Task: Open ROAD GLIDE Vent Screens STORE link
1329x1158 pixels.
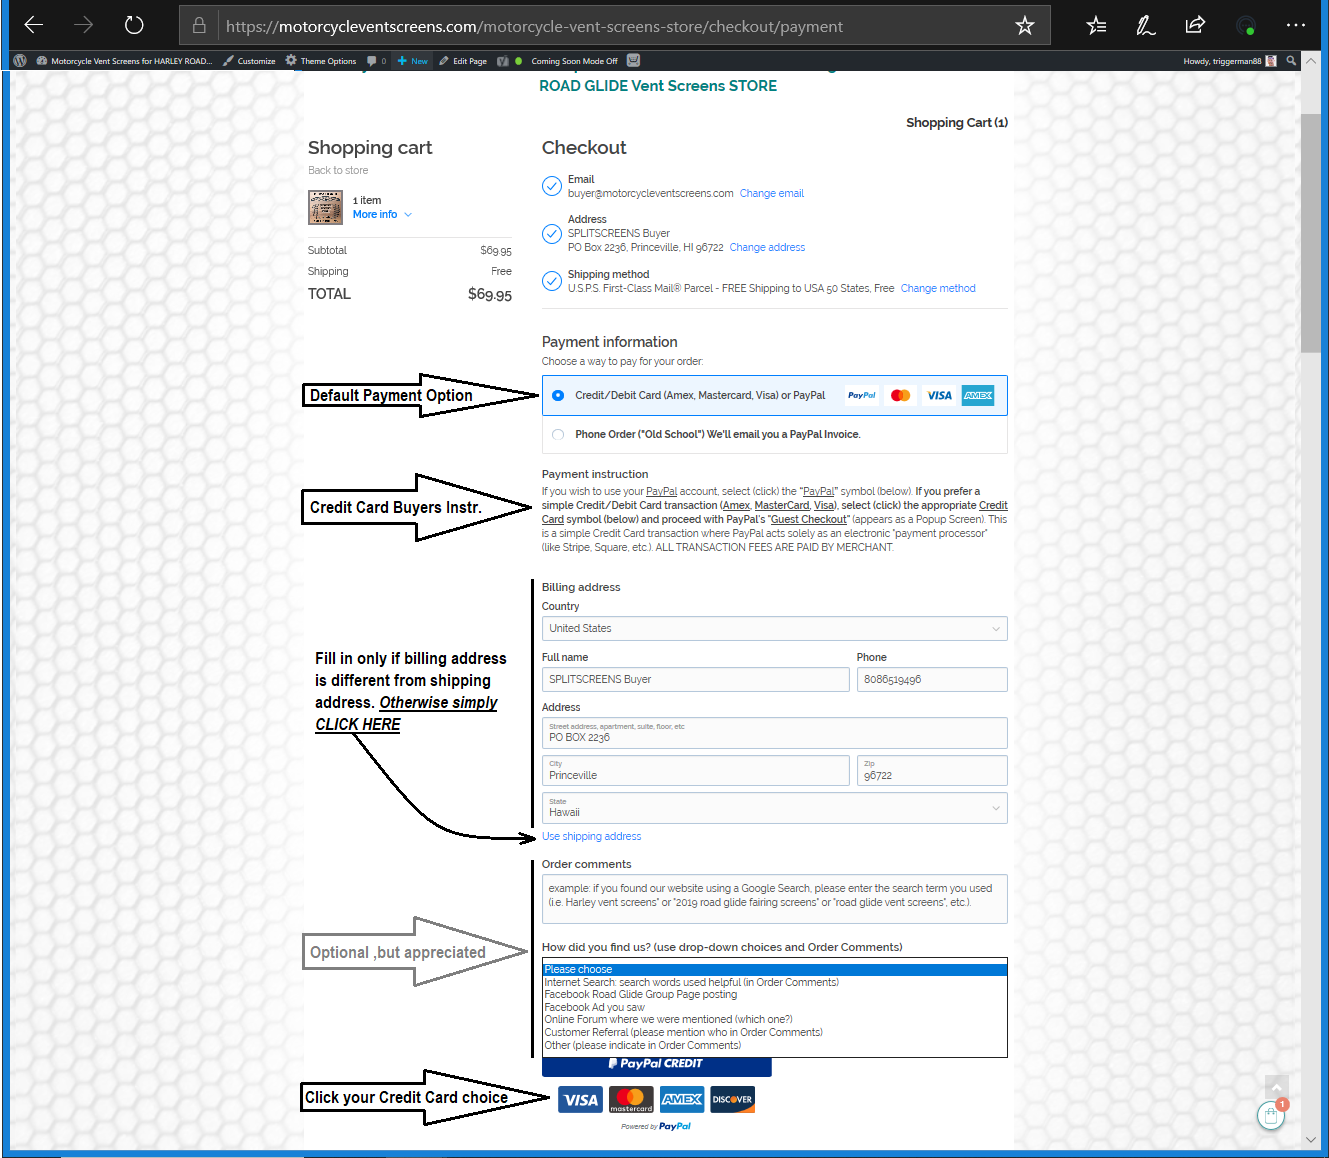Action: 658,86
